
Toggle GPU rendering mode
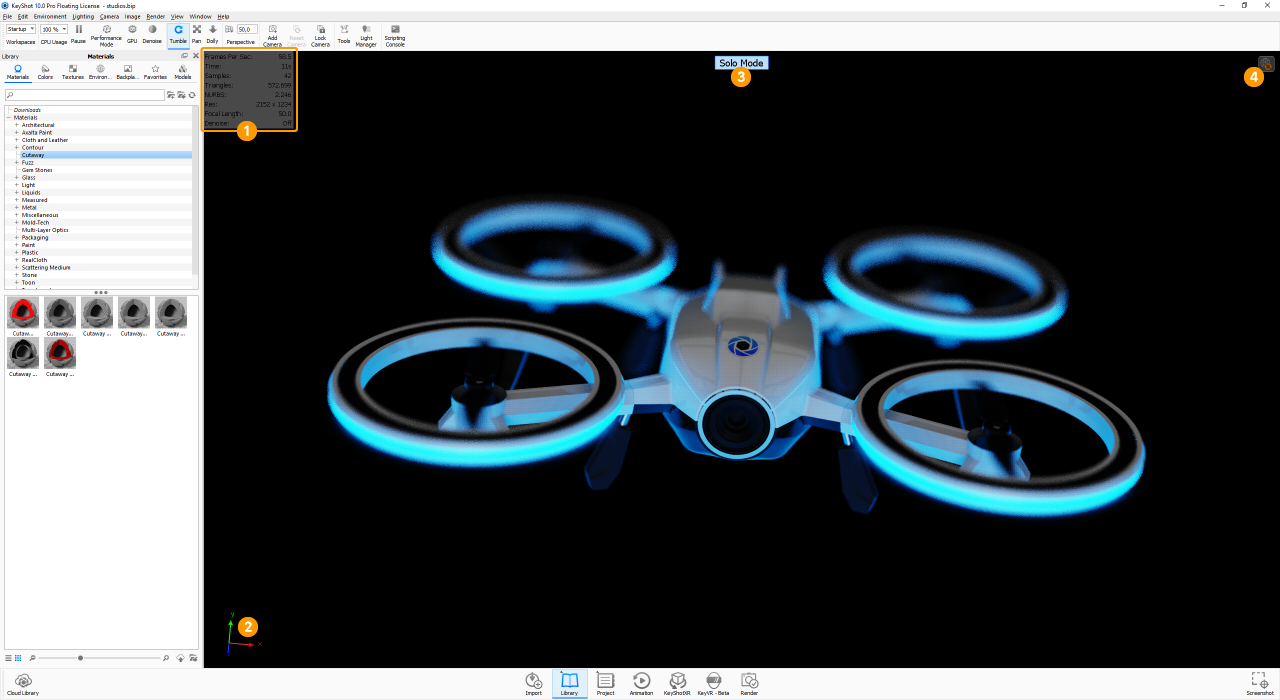(x=131, y=33)
